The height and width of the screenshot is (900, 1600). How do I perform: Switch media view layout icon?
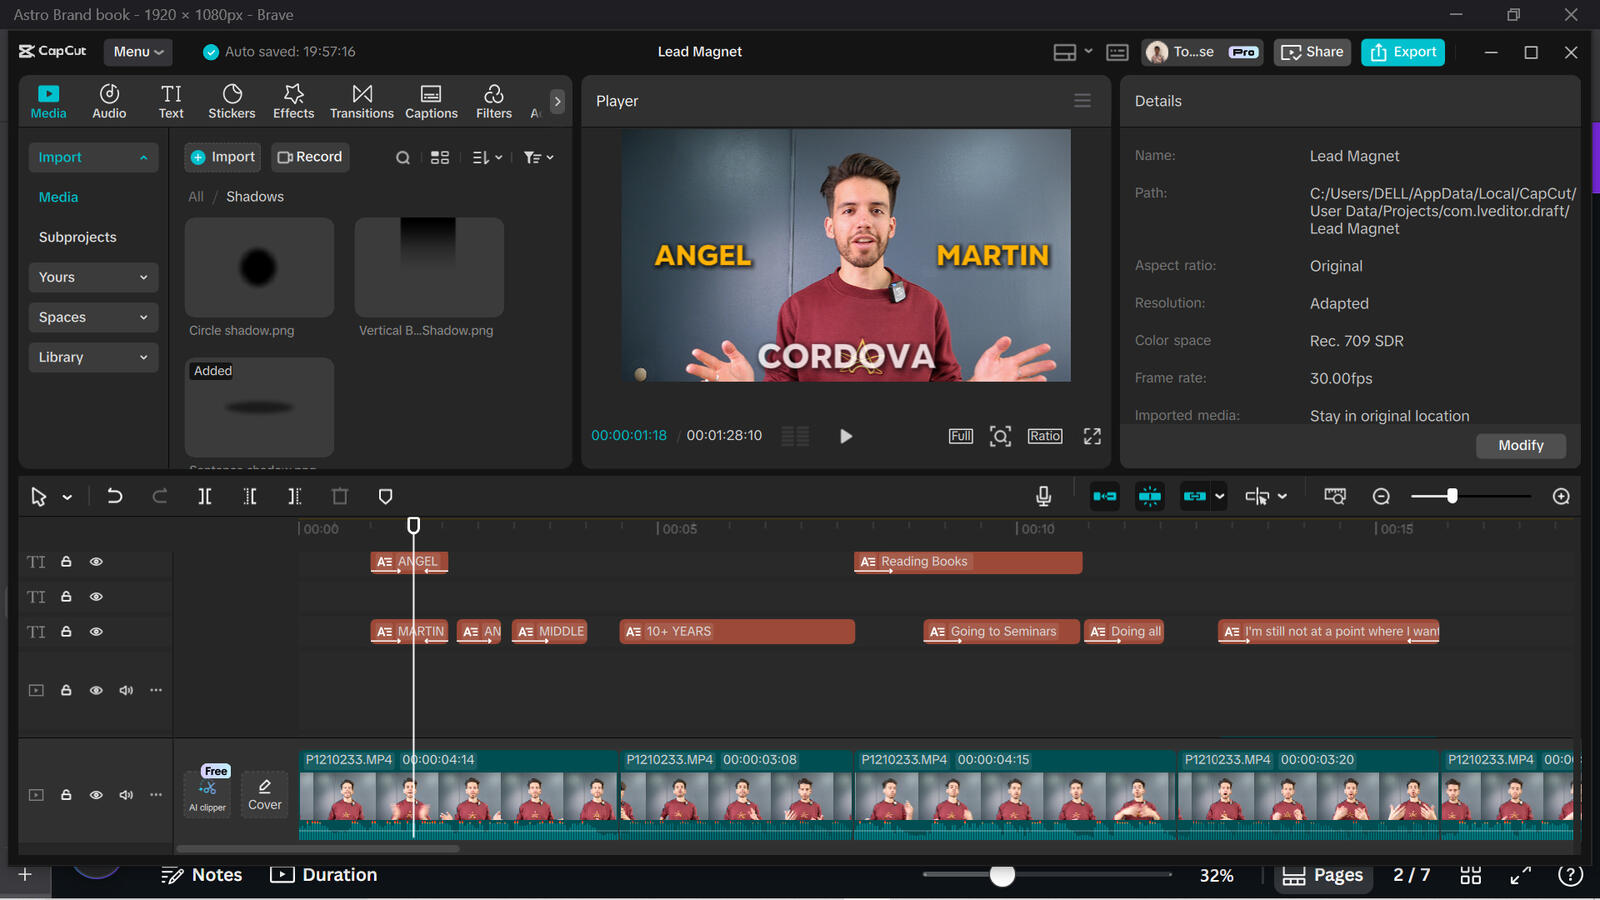pyautogui.click(x=440, y=158)
